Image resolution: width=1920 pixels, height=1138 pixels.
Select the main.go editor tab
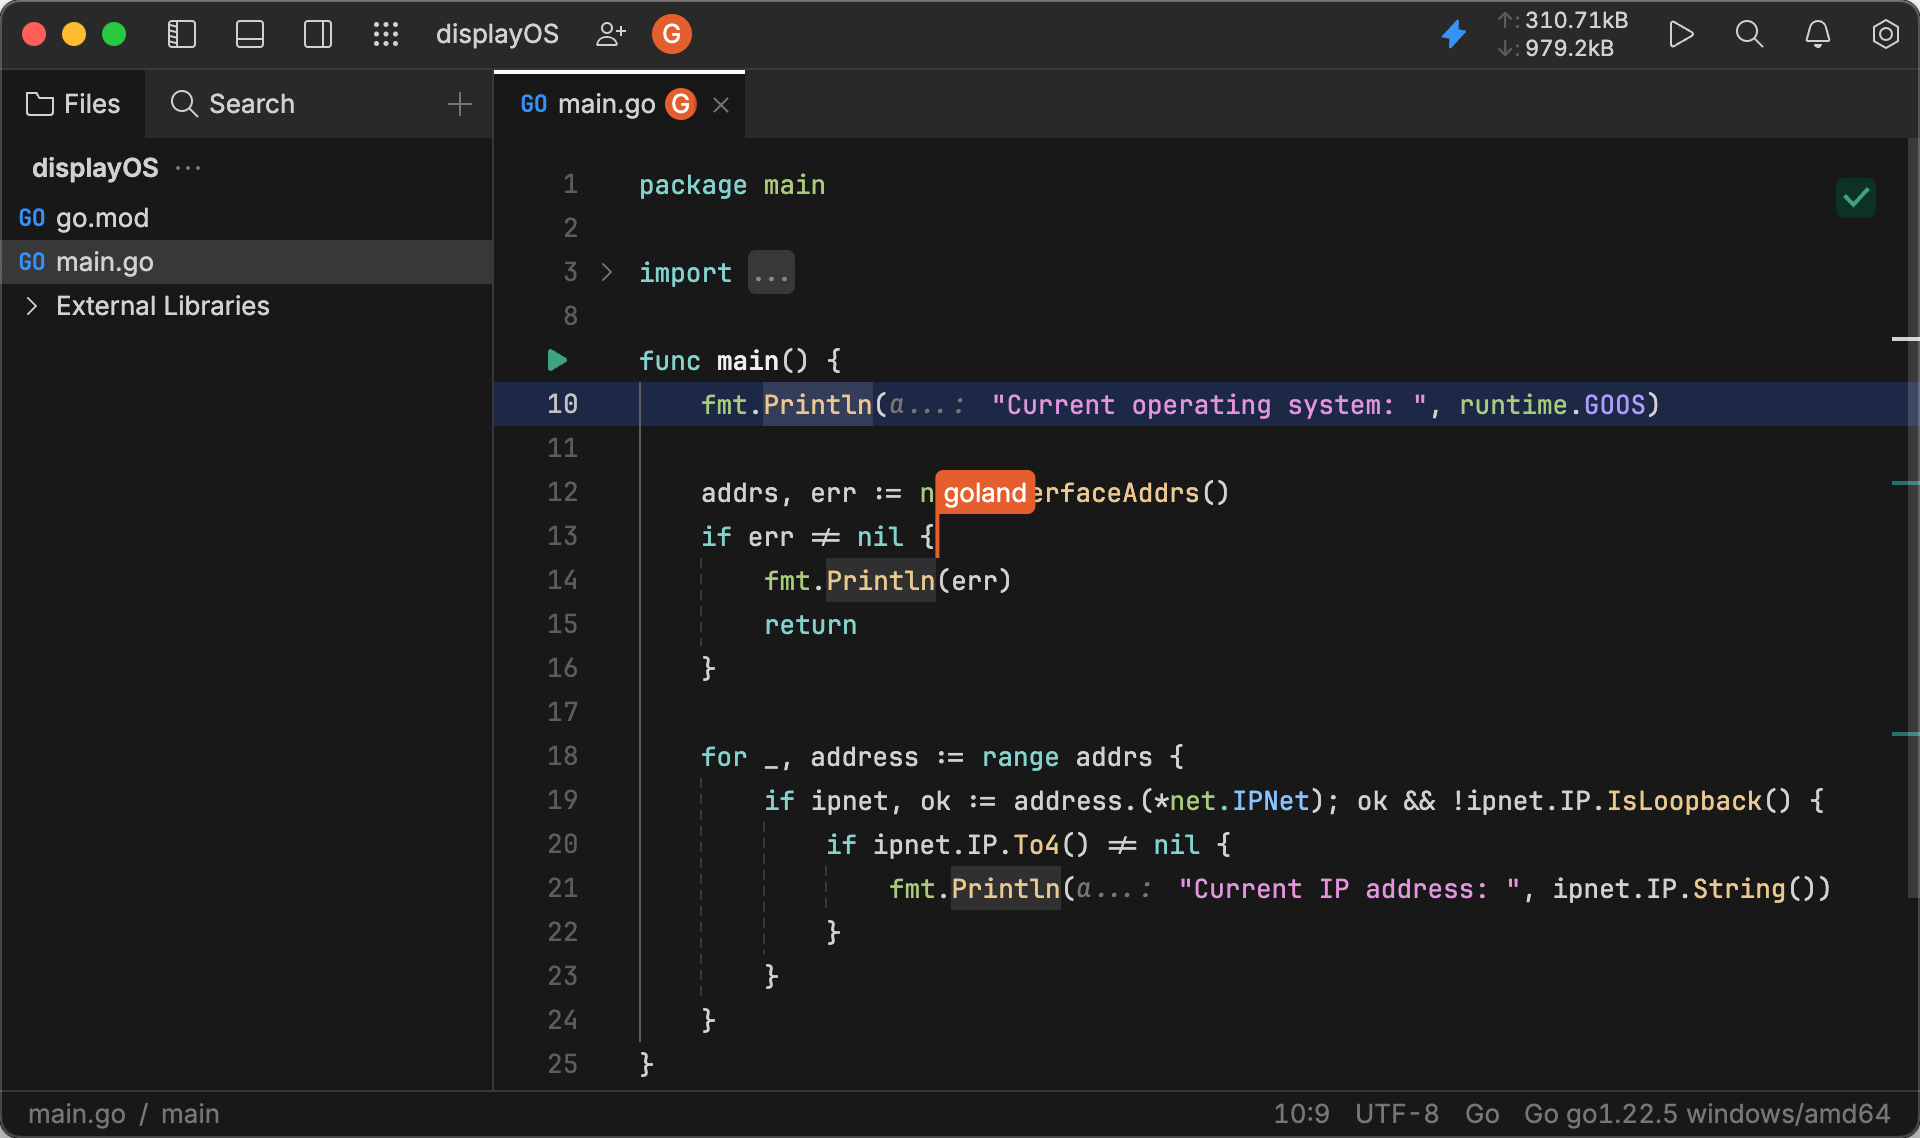[606, 104]
